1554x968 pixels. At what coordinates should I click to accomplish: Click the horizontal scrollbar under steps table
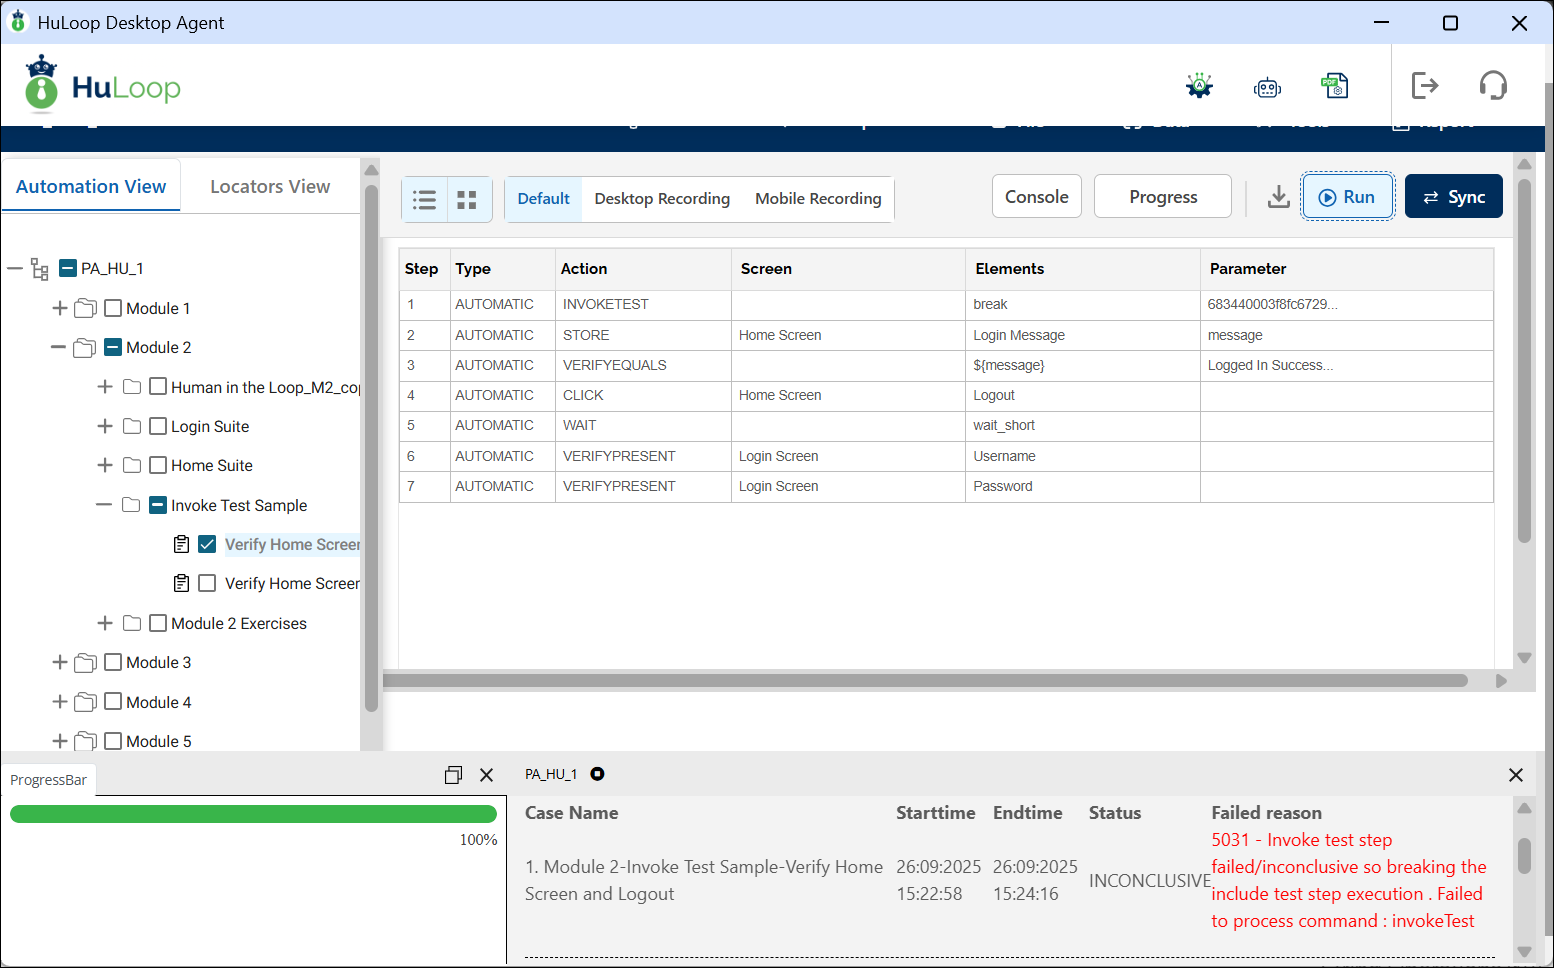coord(925,681)
